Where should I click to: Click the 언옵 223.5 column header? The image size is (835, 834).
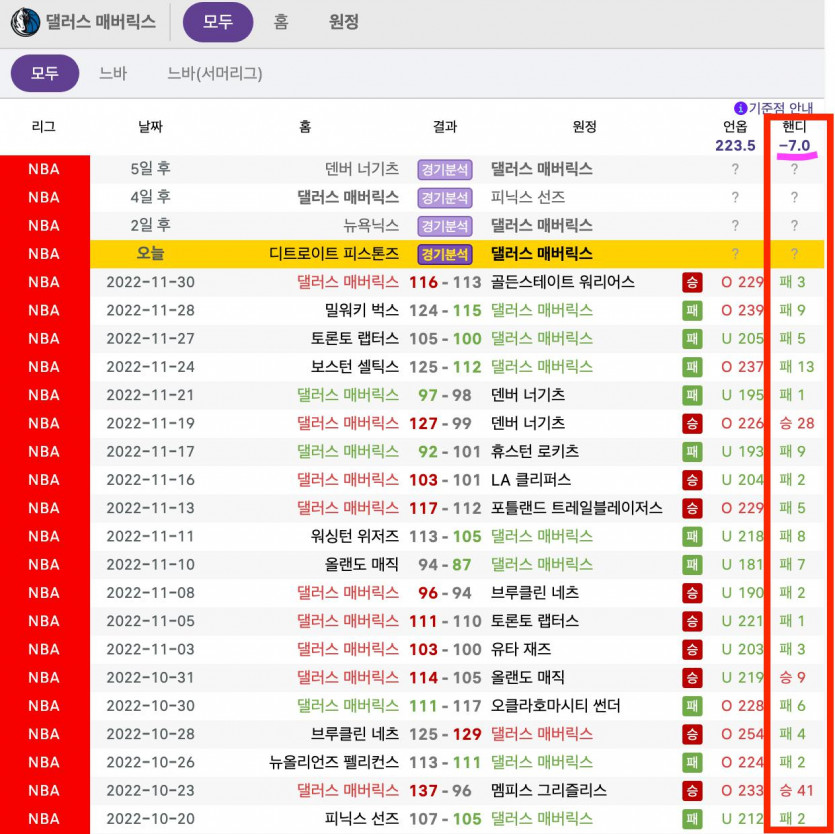point(735,136)
